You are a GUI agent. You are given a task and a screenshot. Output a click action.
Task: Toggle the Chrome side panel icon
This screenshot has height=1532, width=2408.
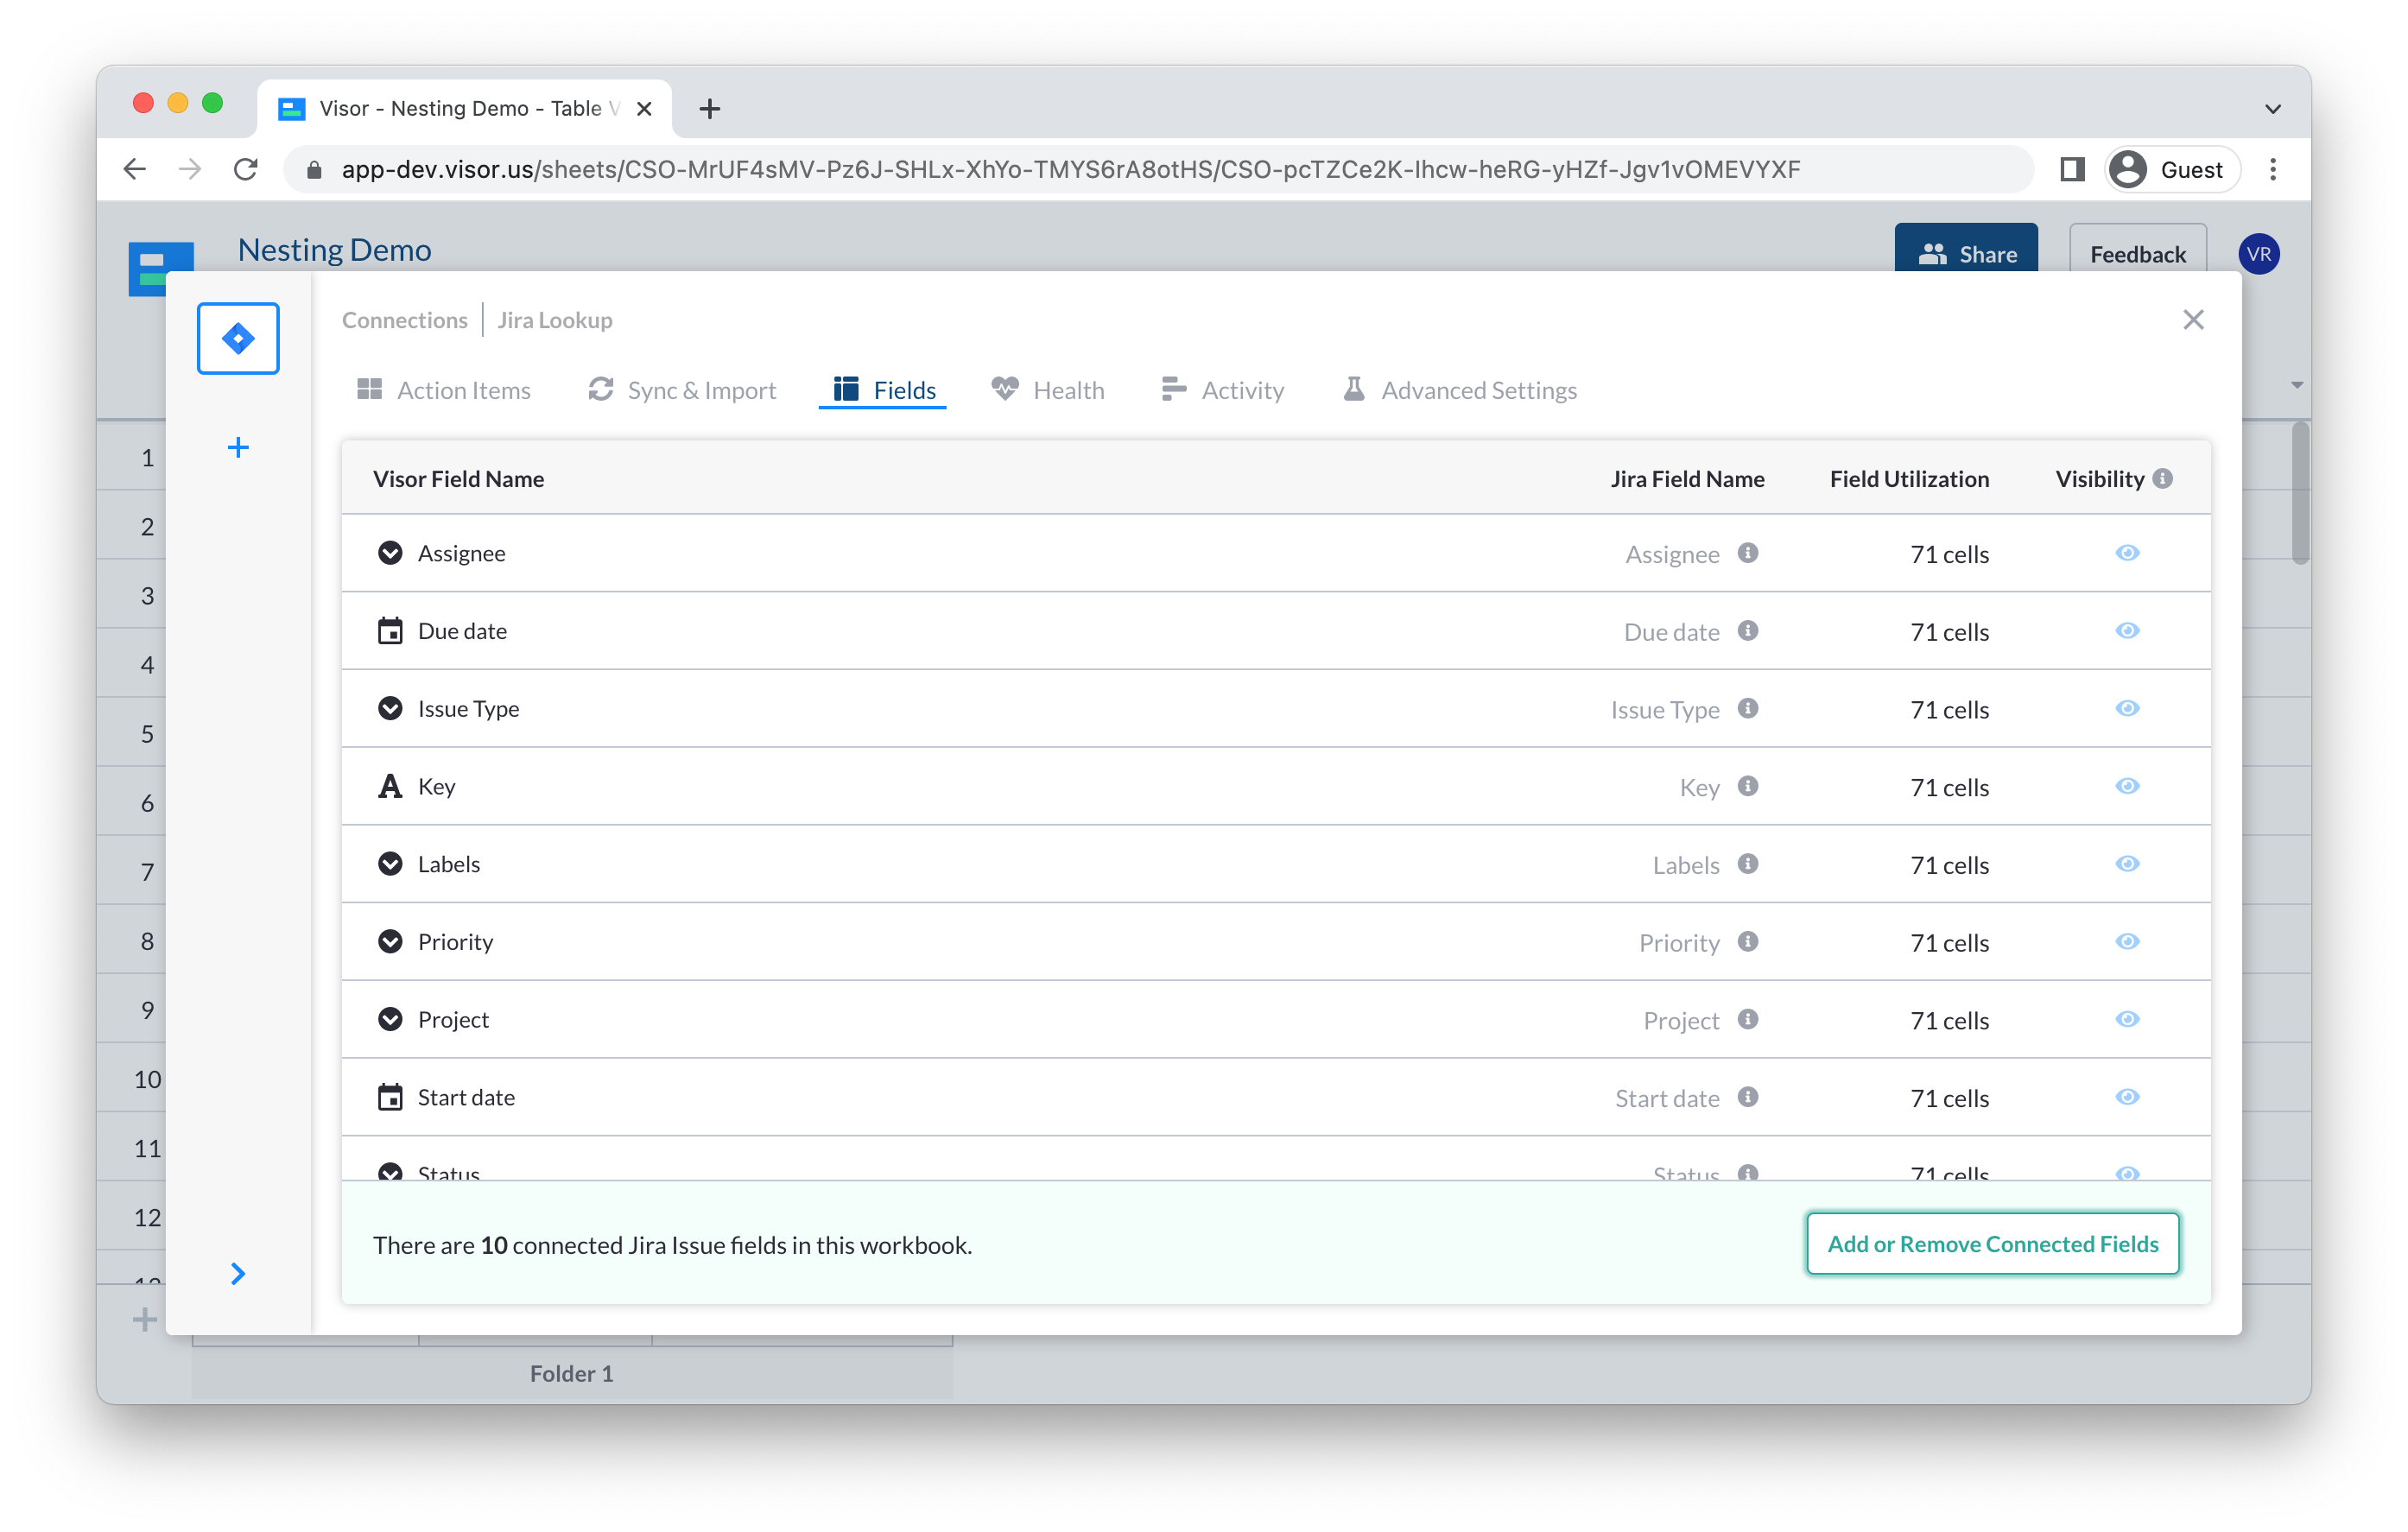2072,169
